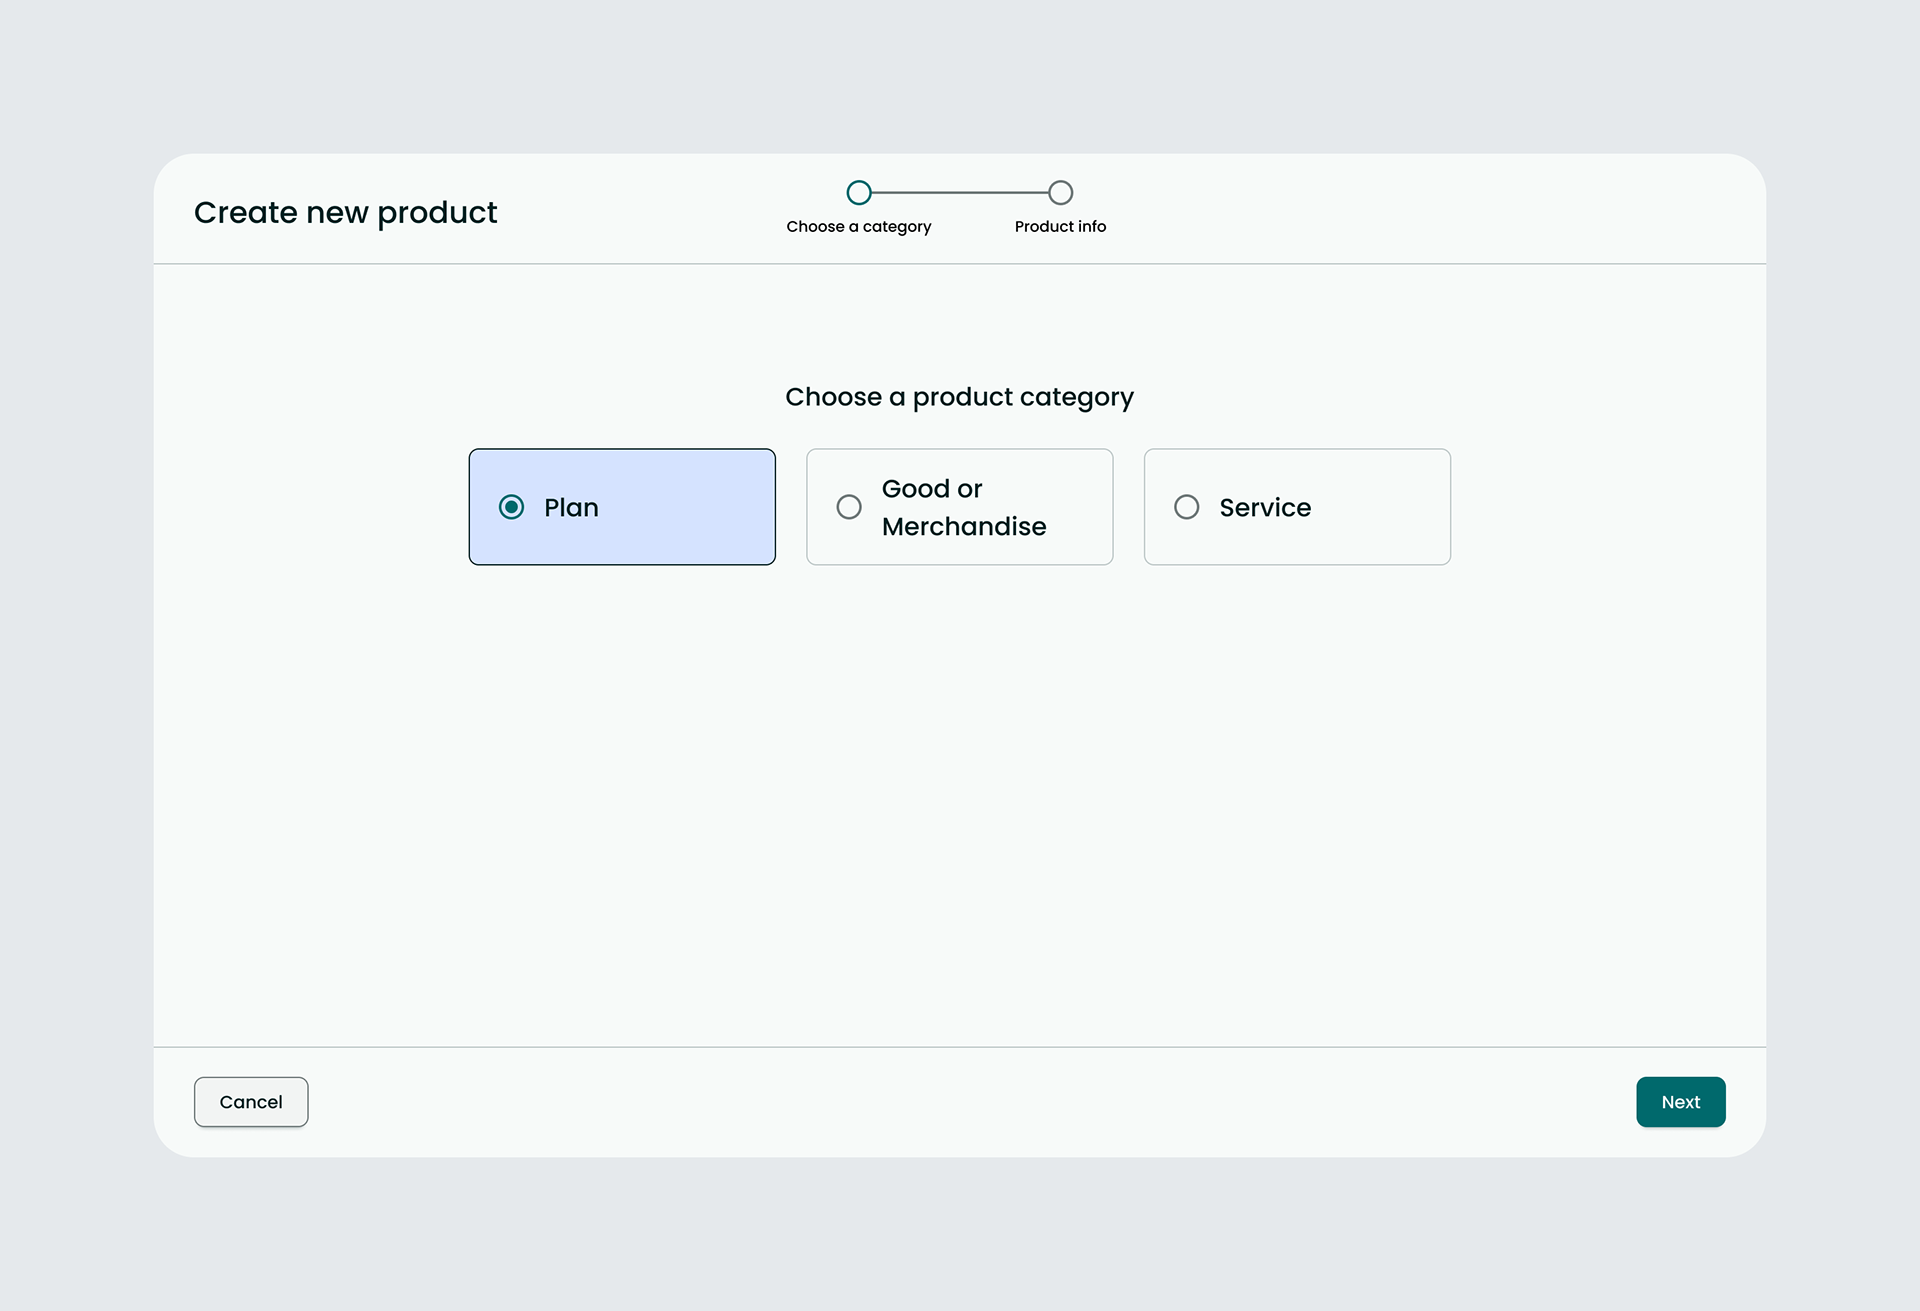Click the line connecting the two steps
Image resolution: width=1920 pixels, height=1311 pixels.
960,192
